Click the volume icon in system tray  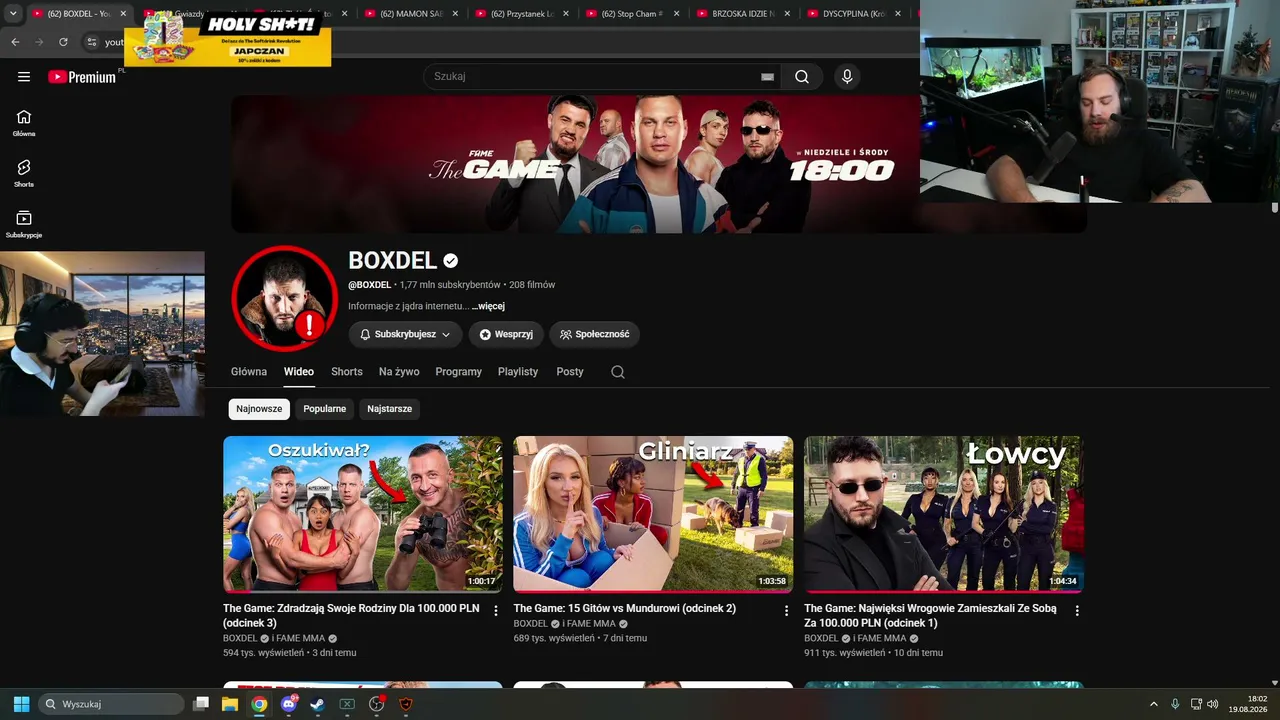(1213, 704)
